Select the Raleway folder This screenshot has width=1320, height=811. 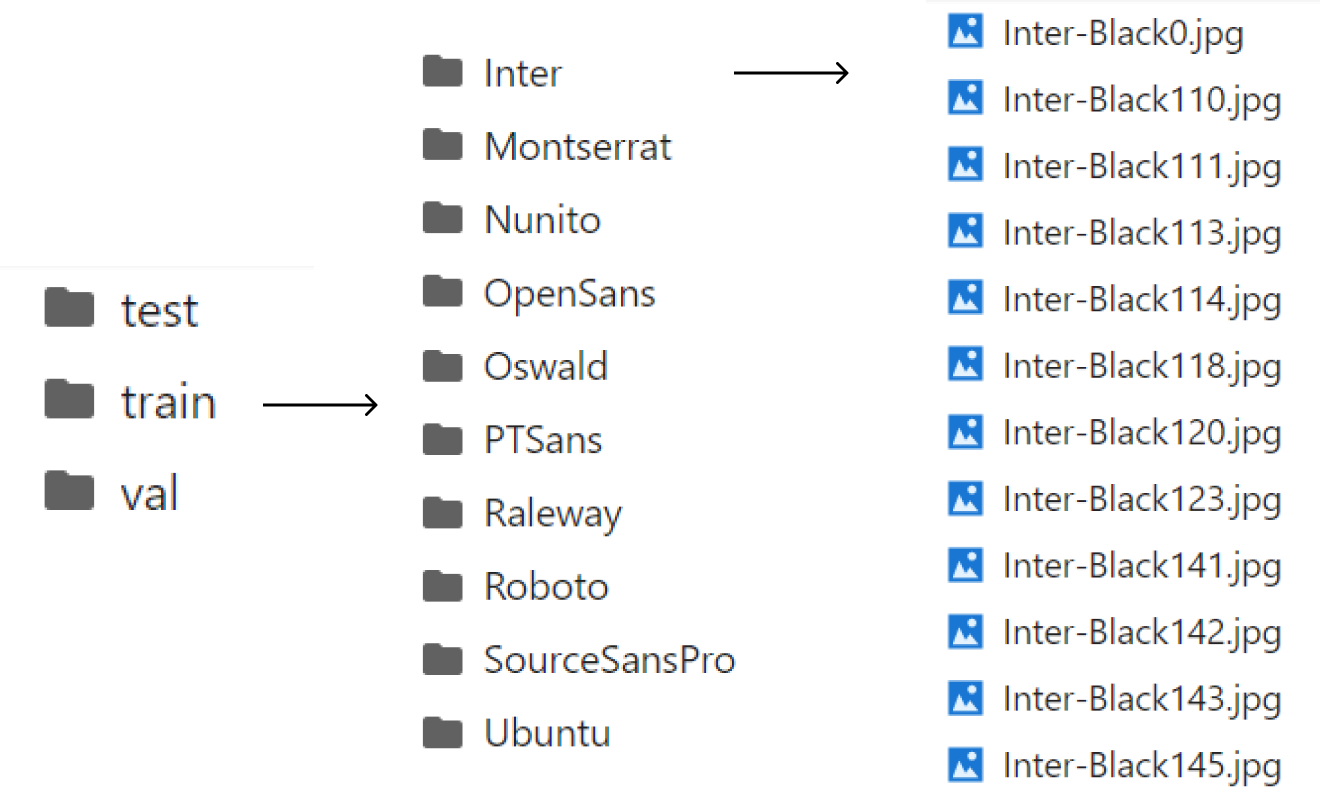pyautogui.click(x=552, y=514)
